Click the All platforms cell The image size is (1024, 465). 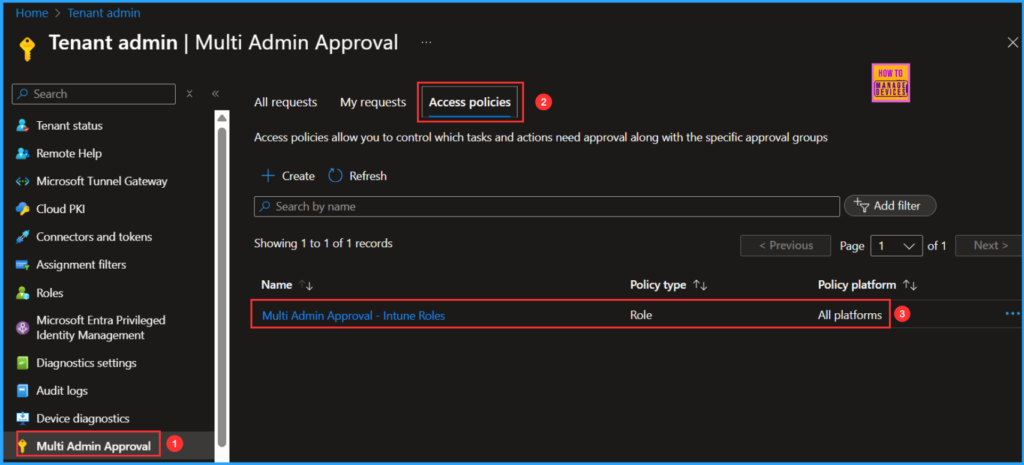point(850,315)
